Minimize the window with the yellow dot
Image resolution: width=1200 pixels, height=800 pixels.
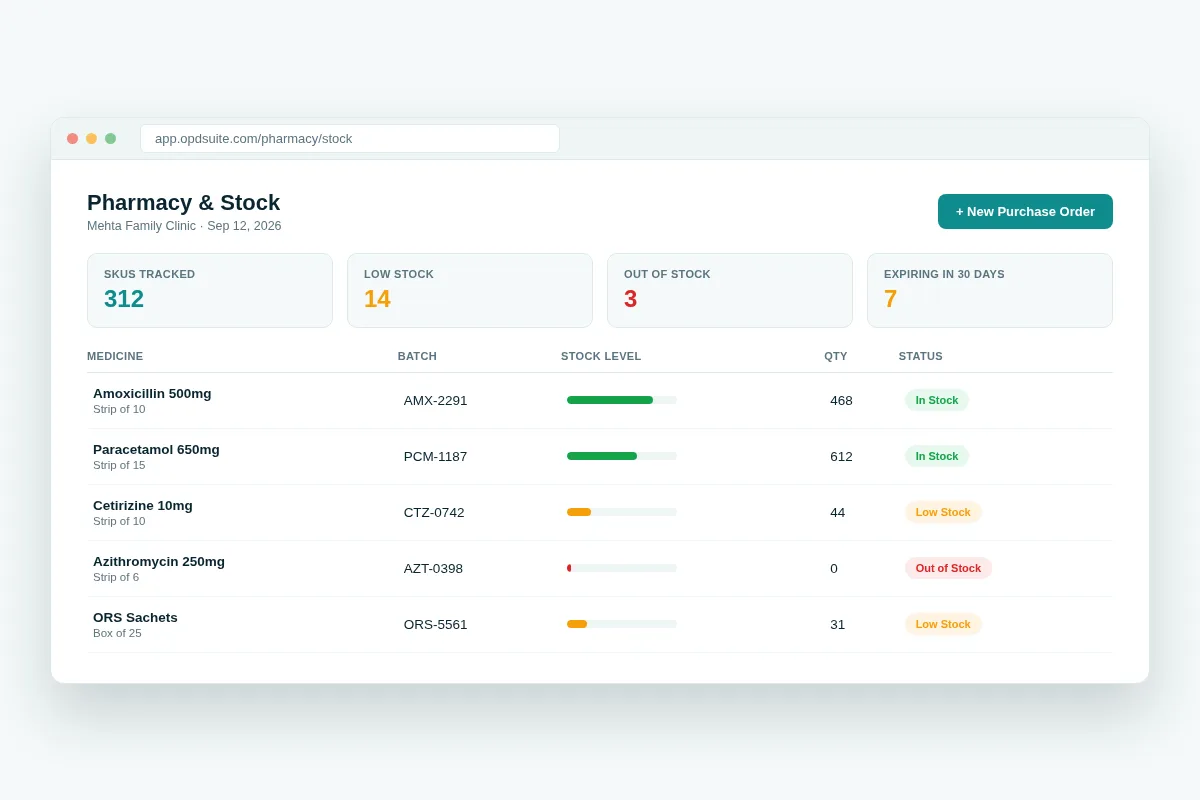point(92,138)
